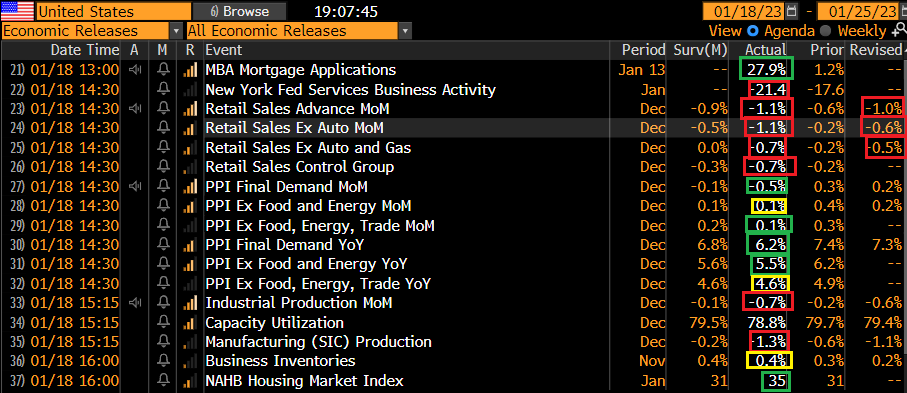
Task: Toggle alert bell for NAHB Housing Market Index
Action: coord(164,381)
